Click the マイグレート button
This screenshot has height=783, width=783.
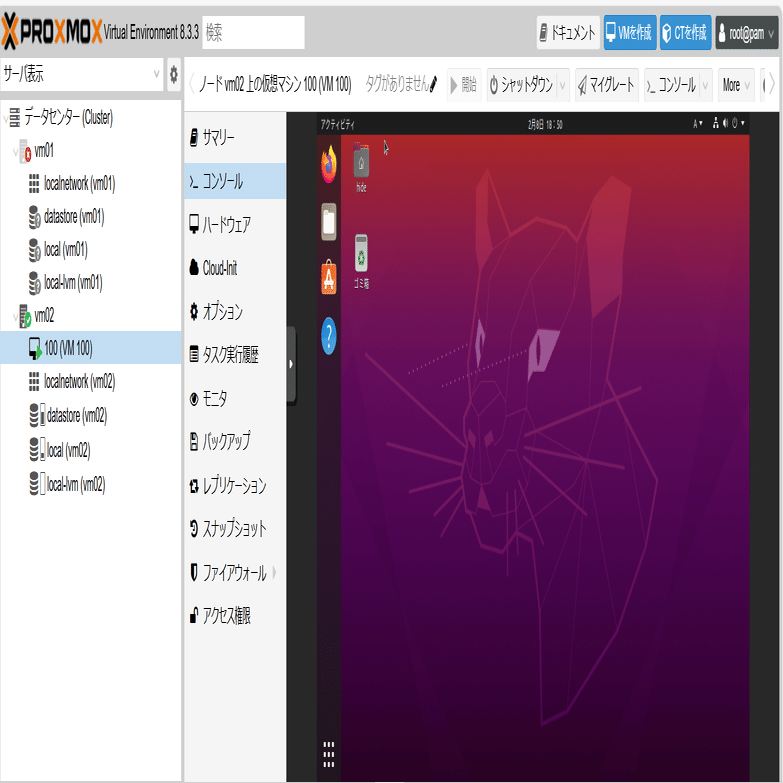[607, 85]
